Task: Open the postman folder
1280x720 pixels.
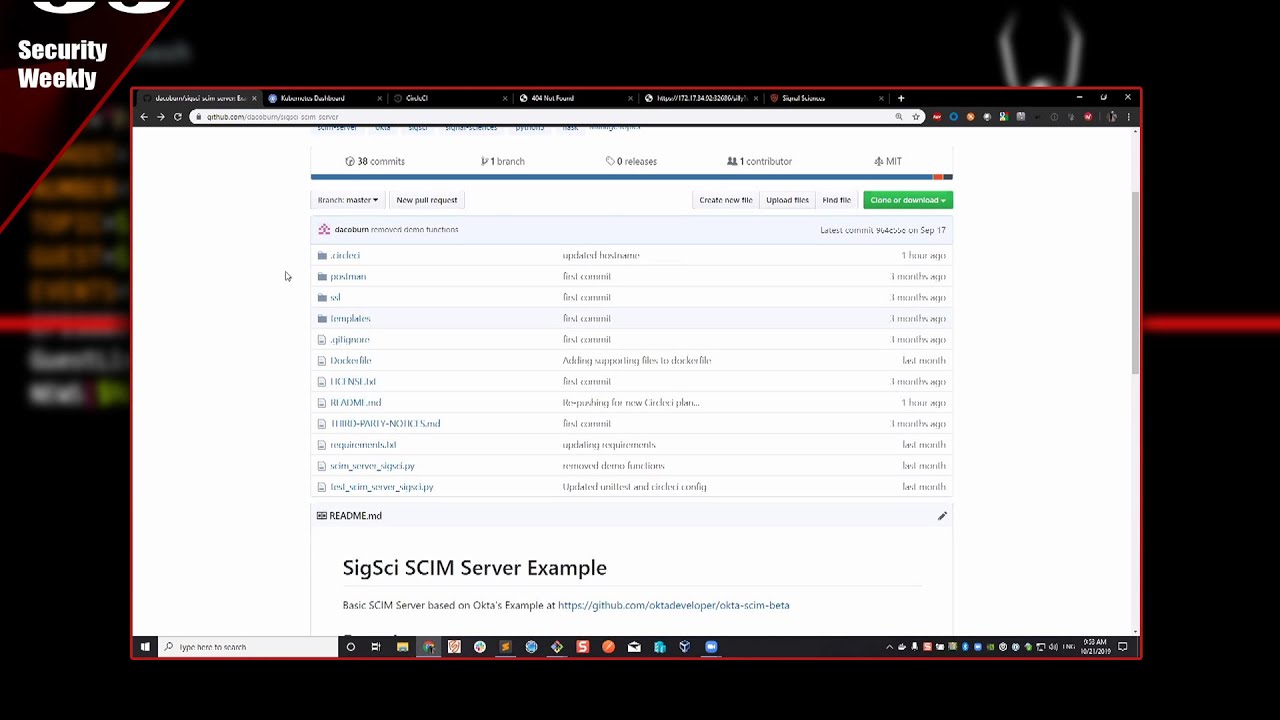Action: coord(348,276)
